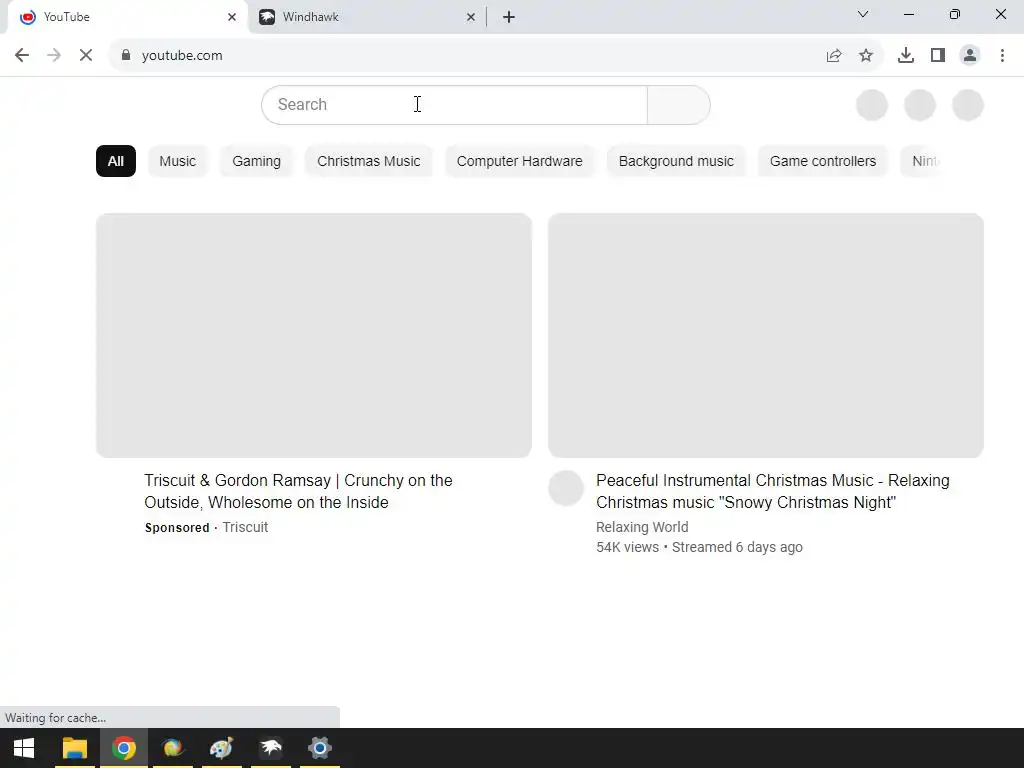Open Chrome downloads
Viewport: 1024px width, 768px height.
point(906,56)
